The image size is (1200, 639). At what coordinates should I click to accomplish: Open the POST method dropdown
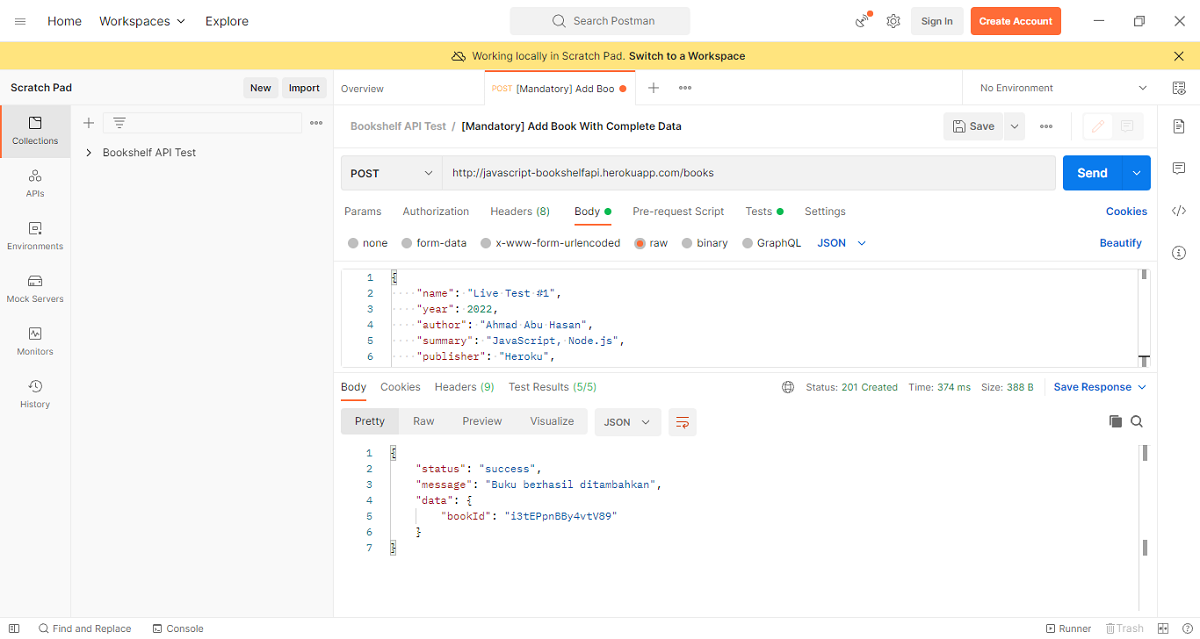pyautogui.click(x=392, y=173)
